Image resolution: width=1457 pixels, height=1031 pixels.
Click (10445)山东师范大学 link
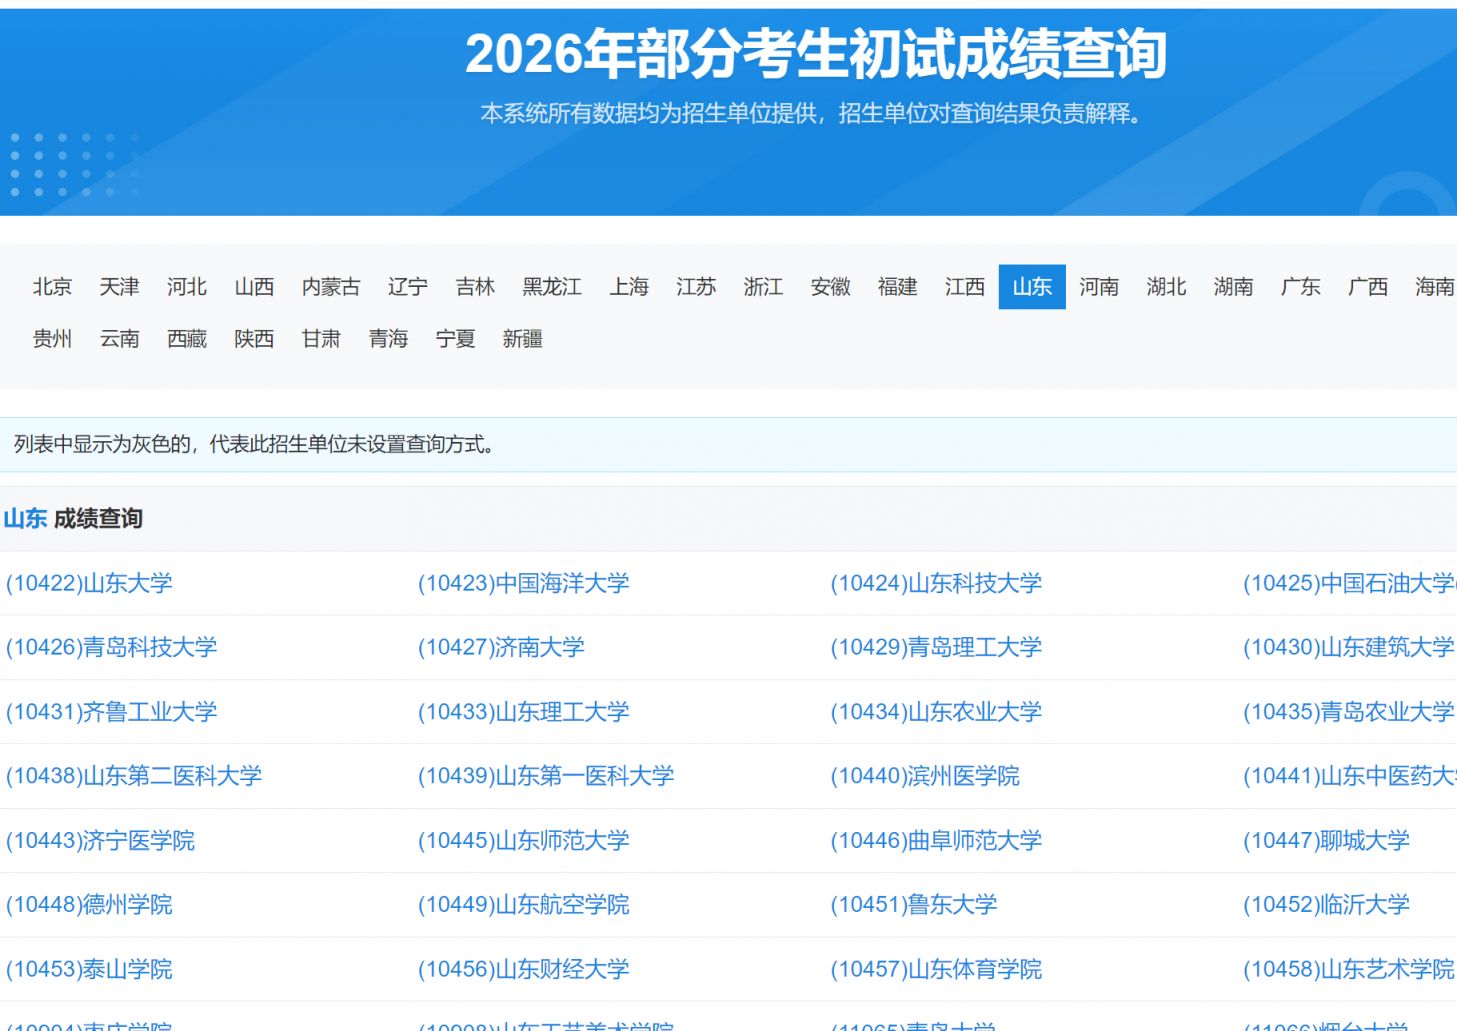523,841
